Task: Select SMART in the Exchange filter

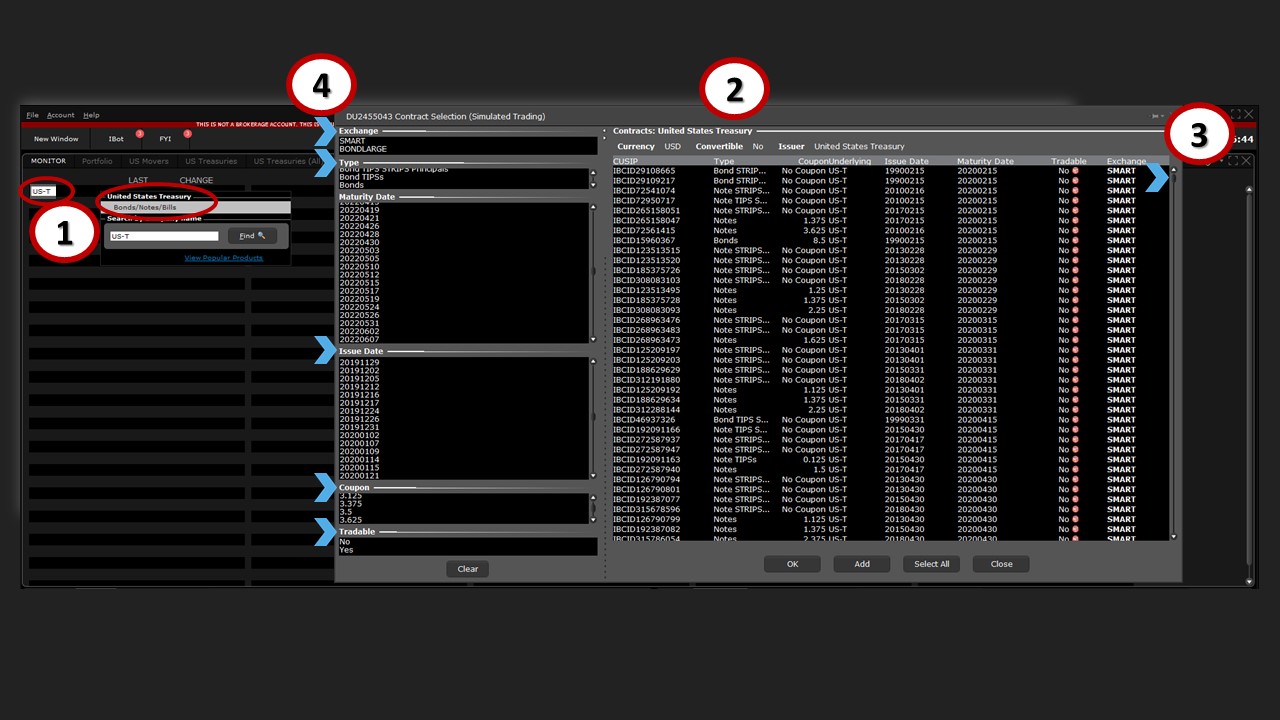Action: pos(353,141)
